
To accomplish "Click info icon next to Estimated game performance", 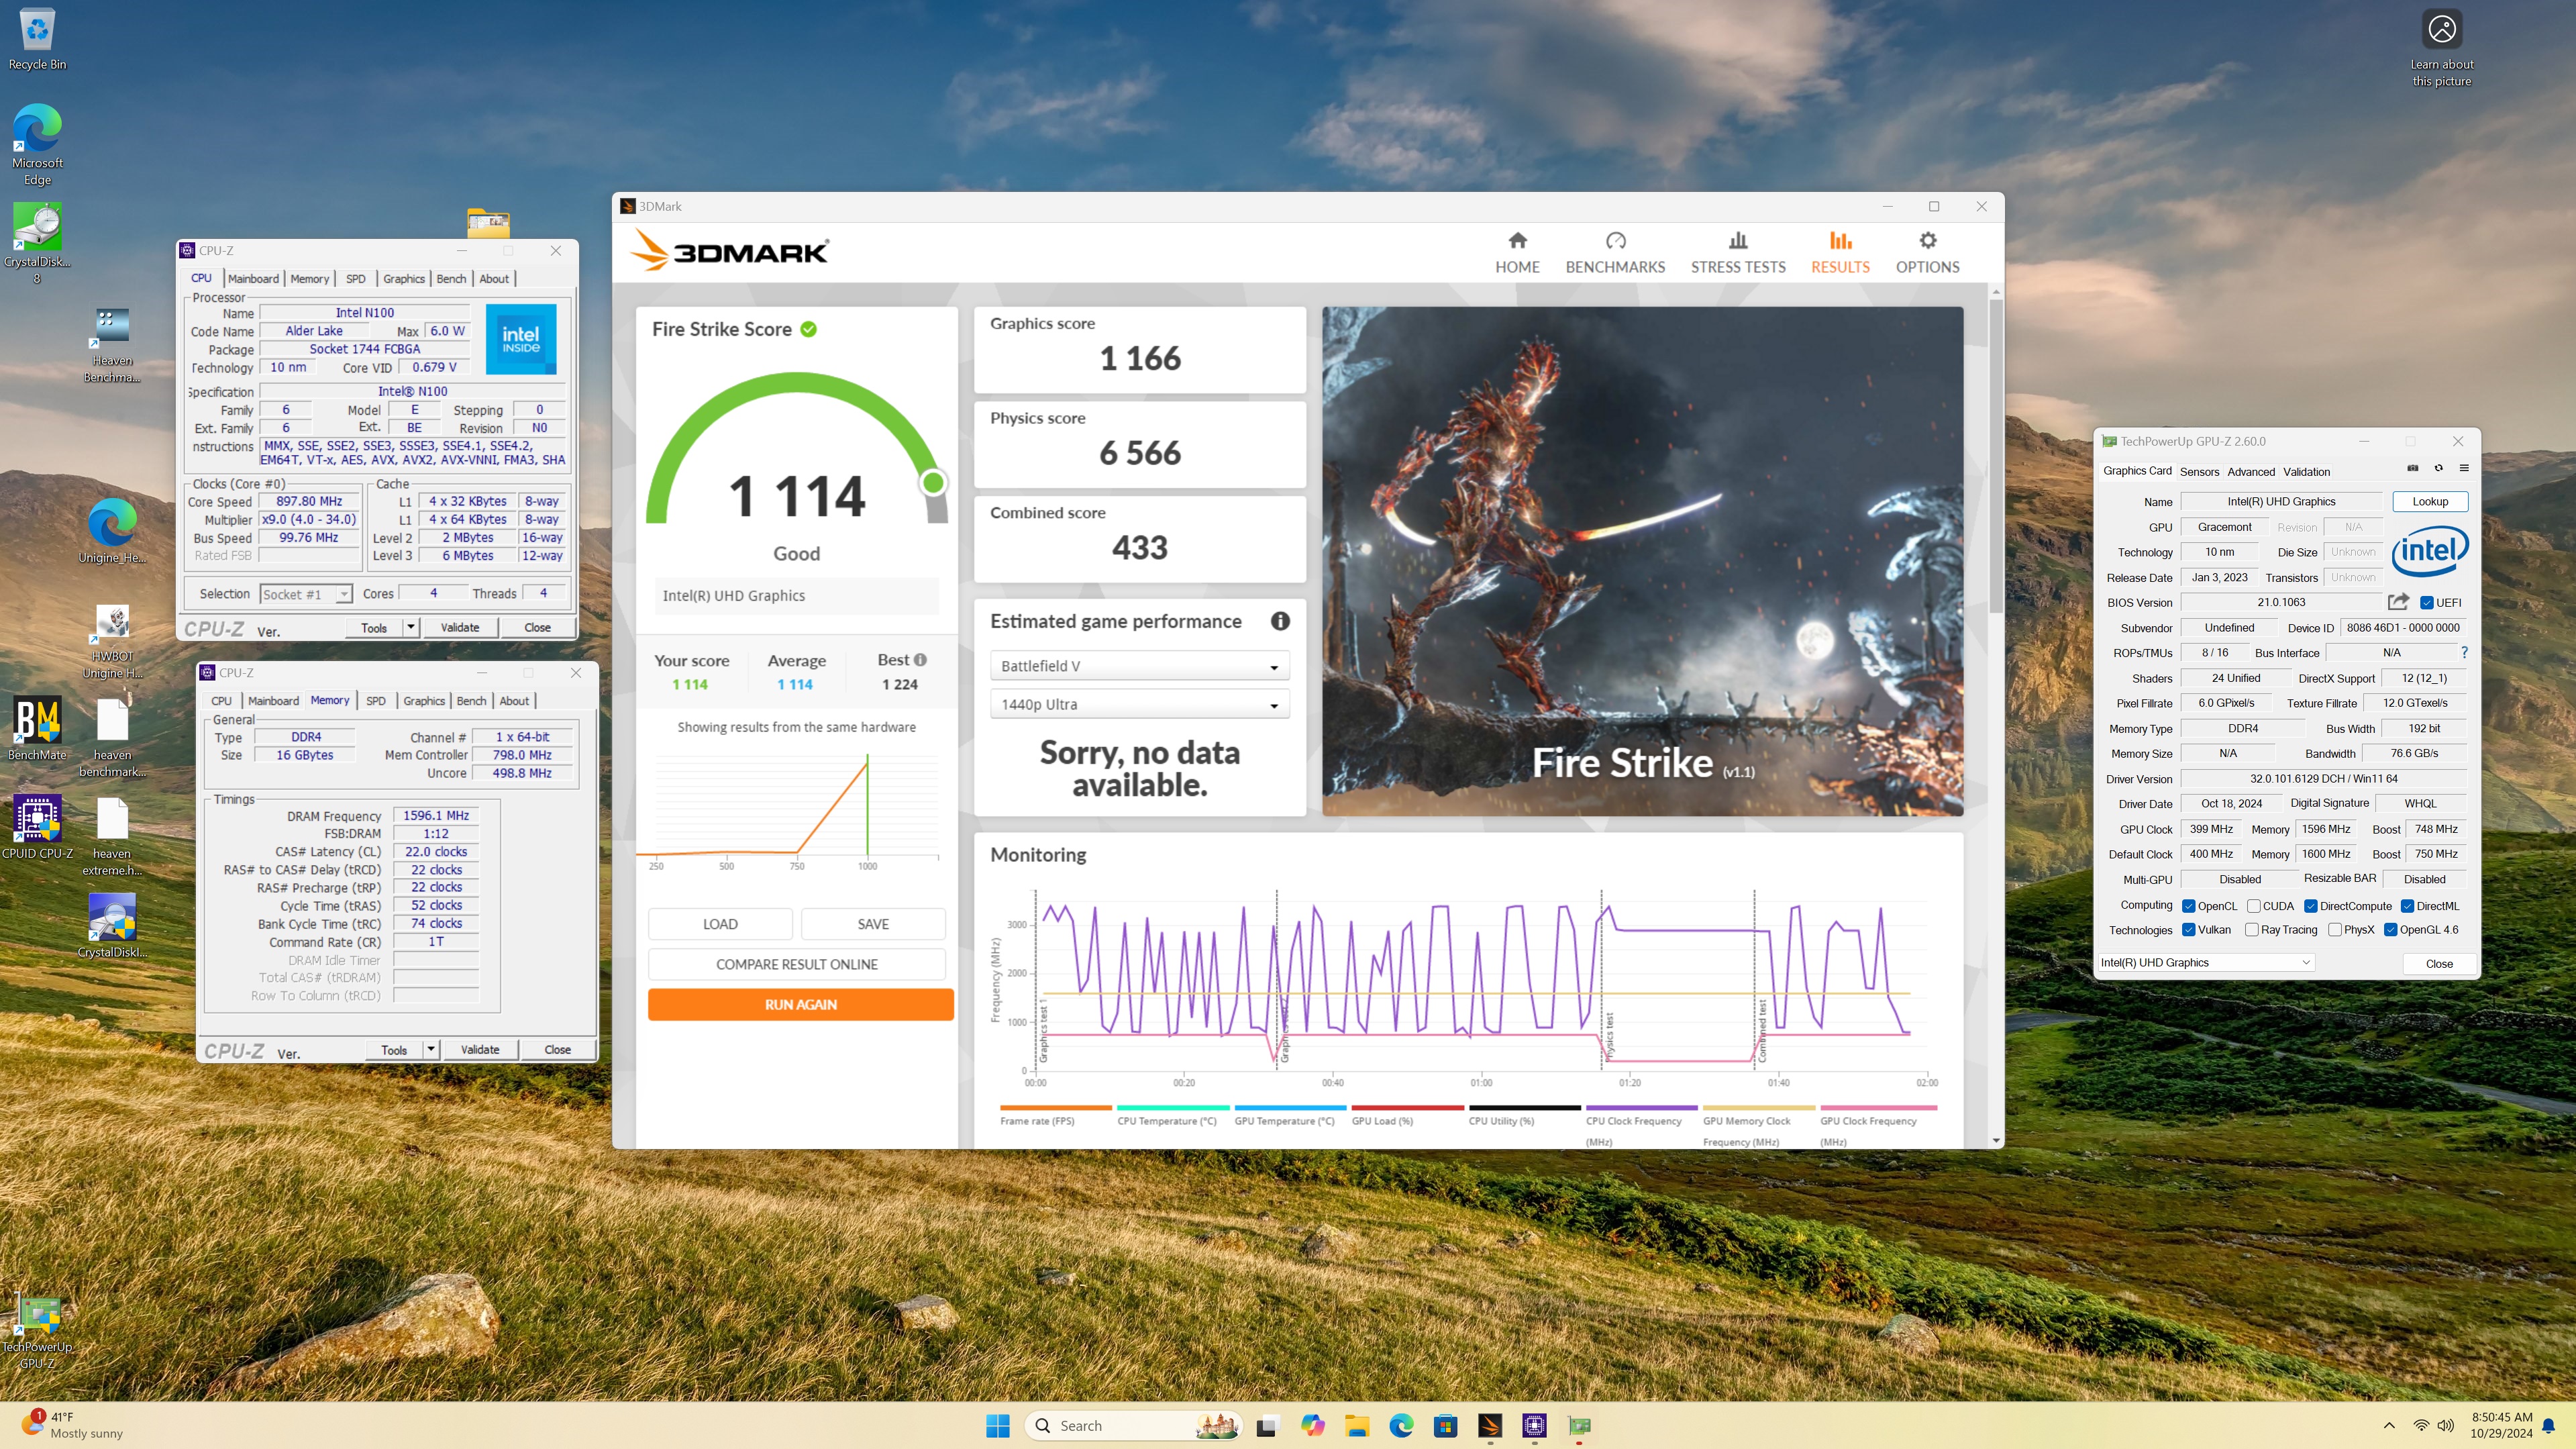I will pos(1280,621).
